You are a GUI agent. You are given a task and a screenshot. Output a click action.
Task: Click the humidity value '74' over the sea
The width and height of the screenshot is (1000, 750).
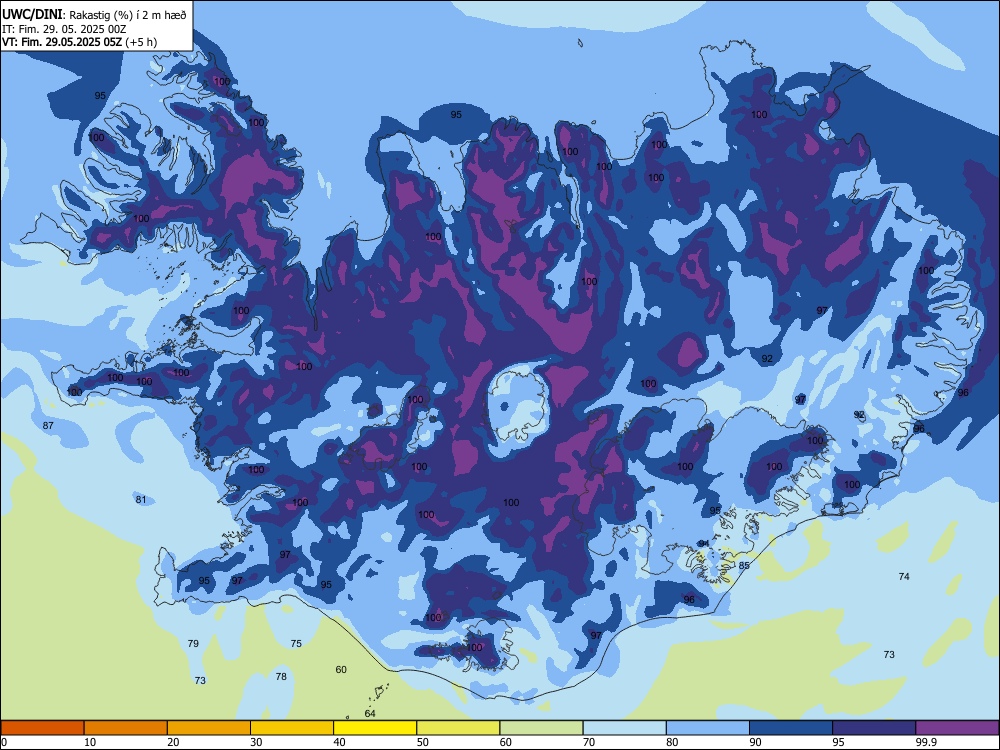coord(904,577)
